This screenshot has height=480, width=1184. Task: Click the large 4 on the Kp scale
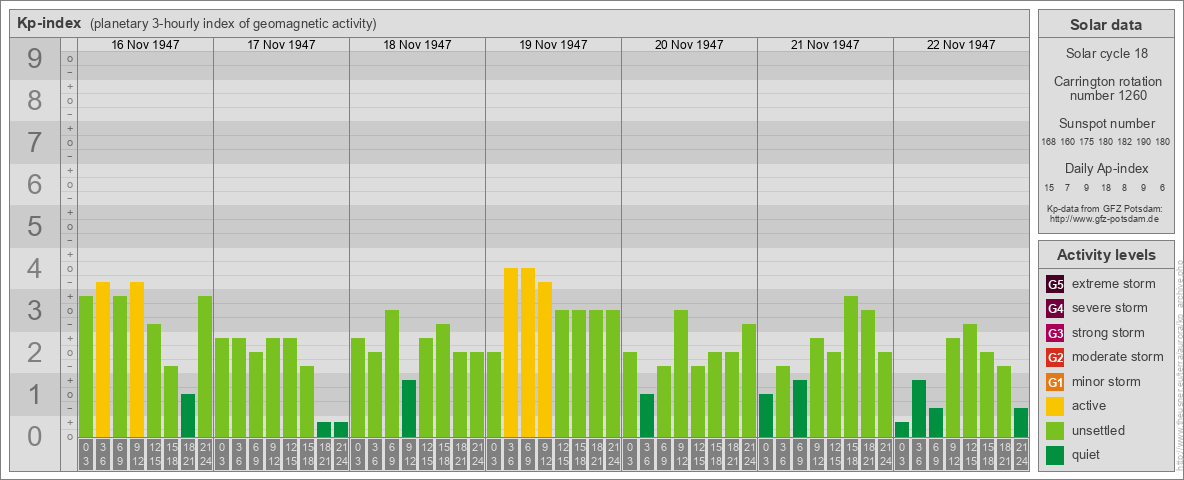coord(34,269)
